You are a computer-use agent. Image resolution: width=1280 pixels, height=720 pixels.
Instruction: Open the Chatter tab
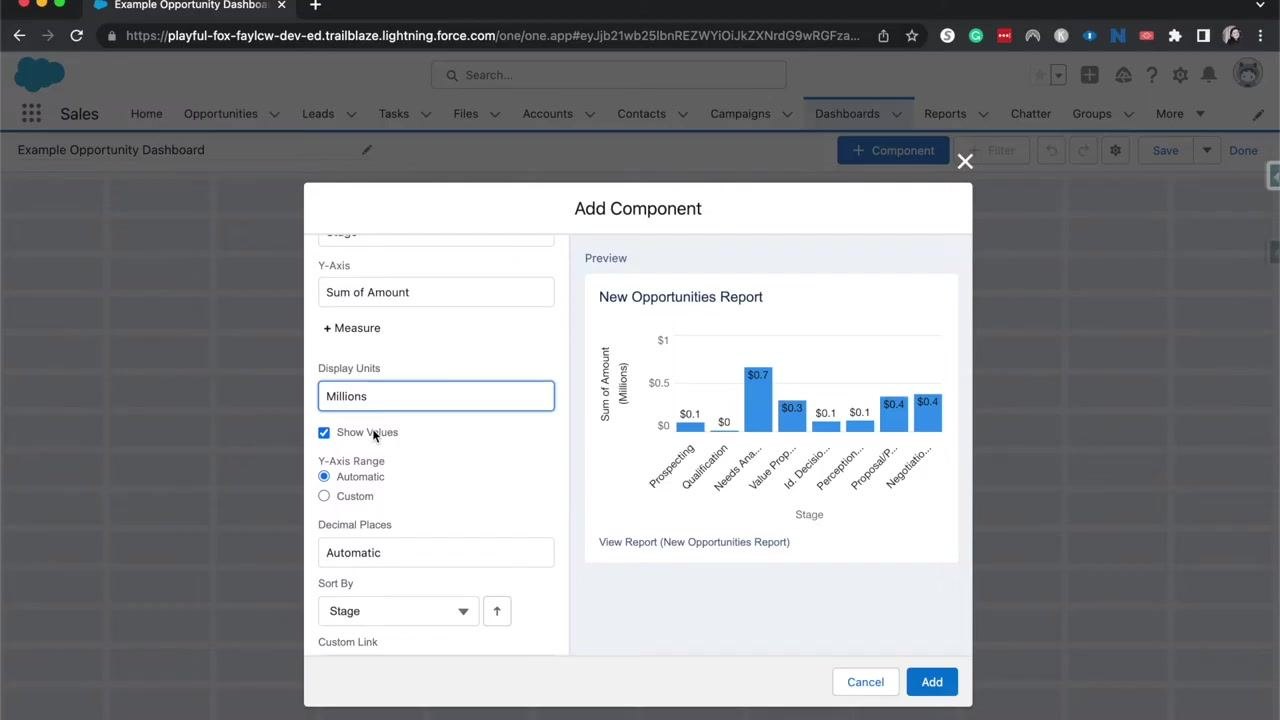point(1031,114)
